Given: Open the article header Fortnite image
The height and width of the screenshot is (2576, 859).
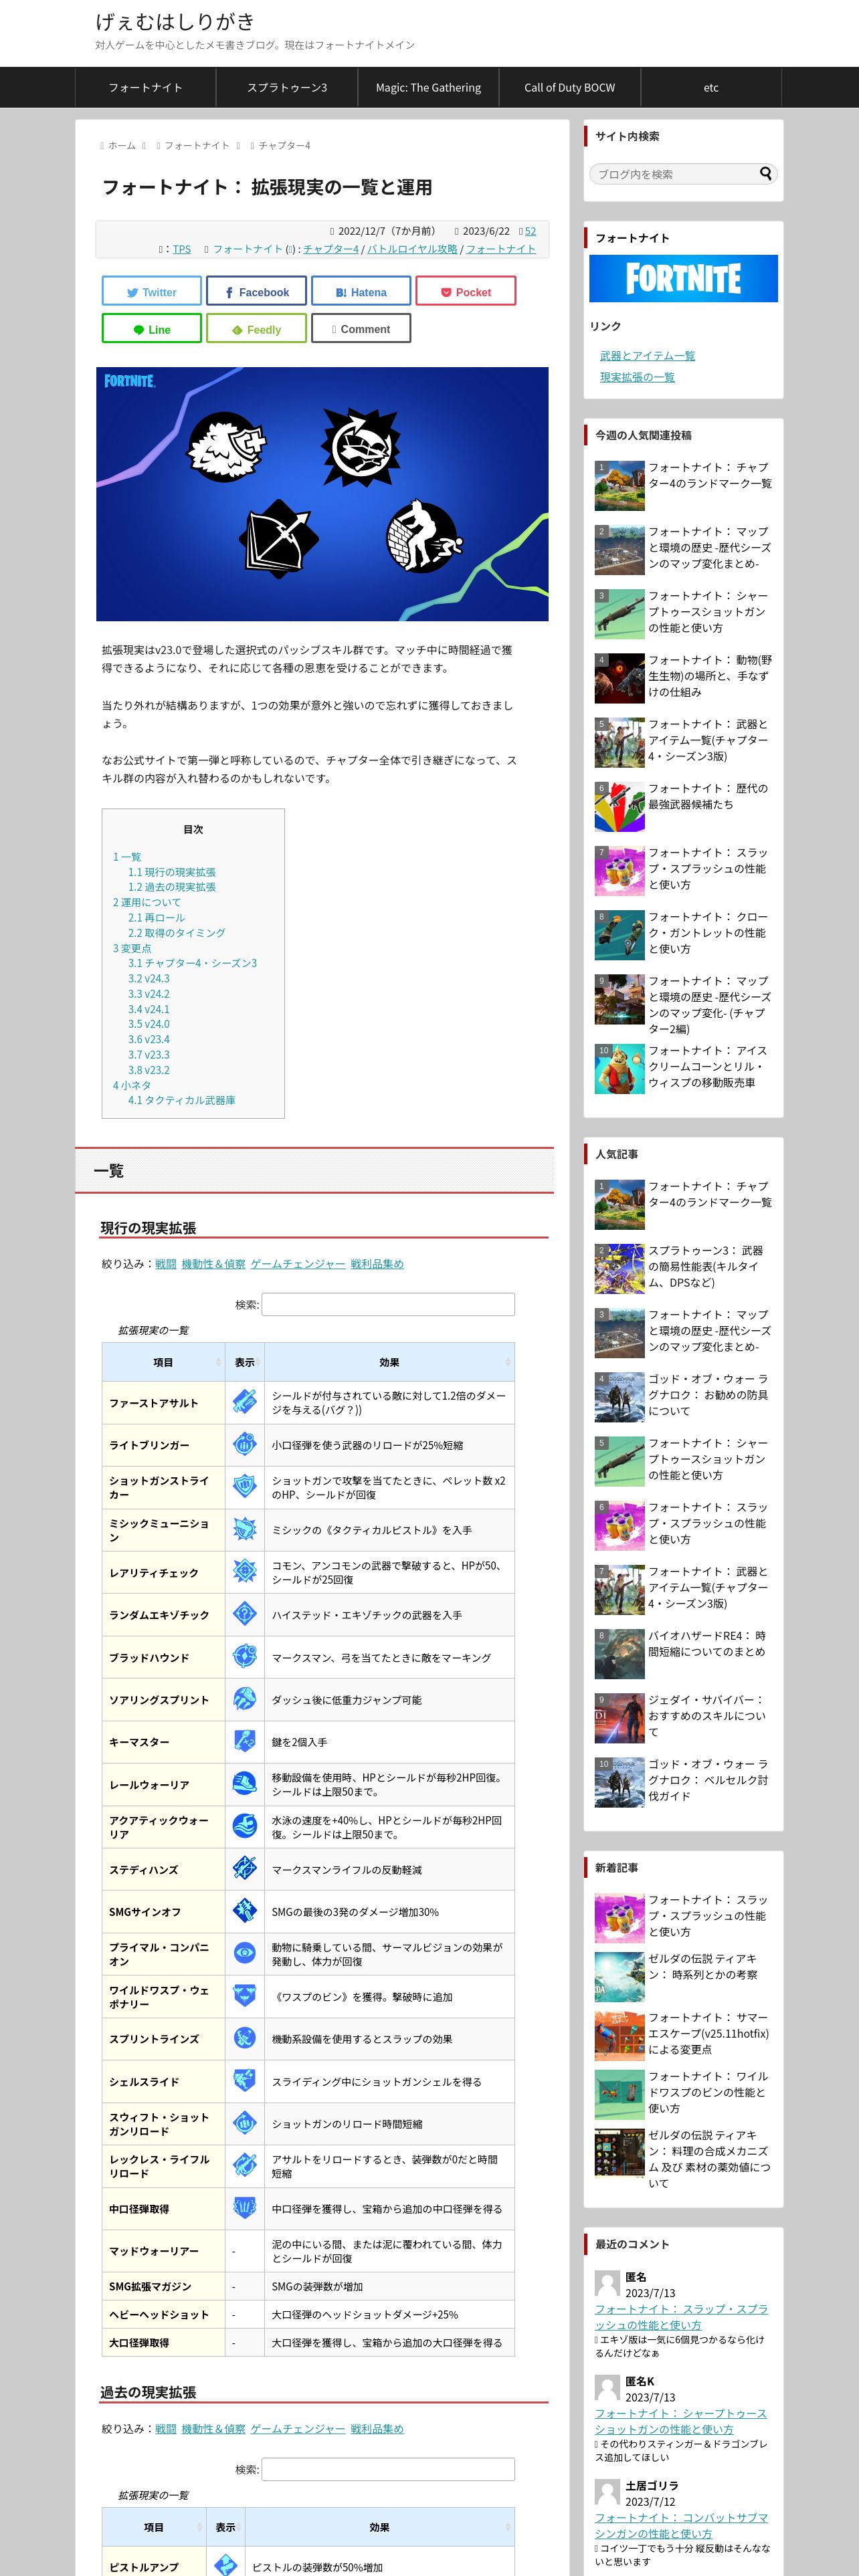Looking at the screenshot, I should tap(322, 494).
